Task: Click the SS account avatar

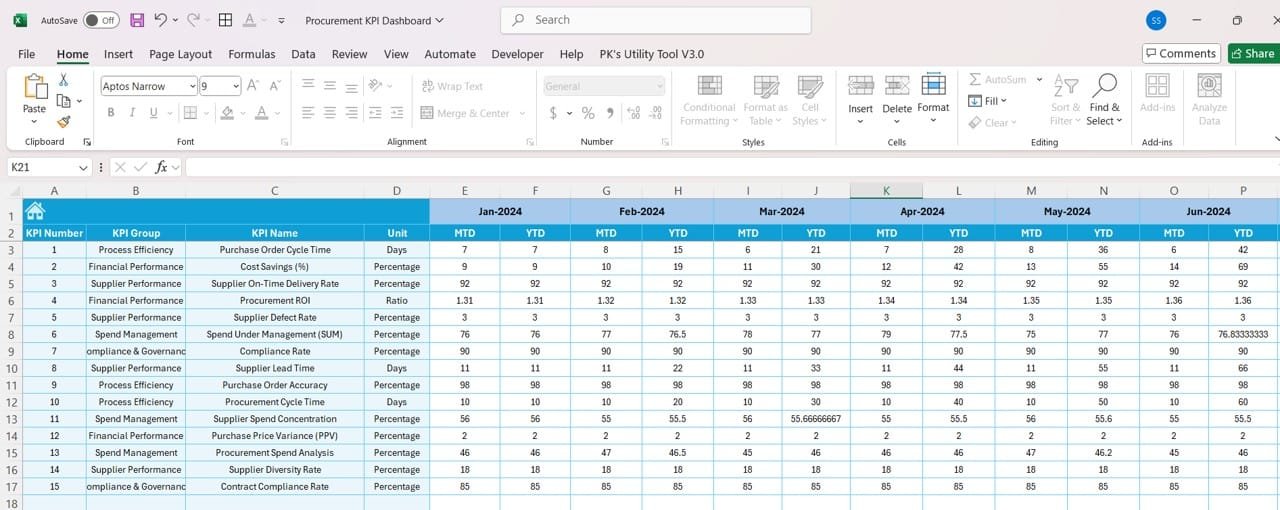Action: coord(1156,20)
